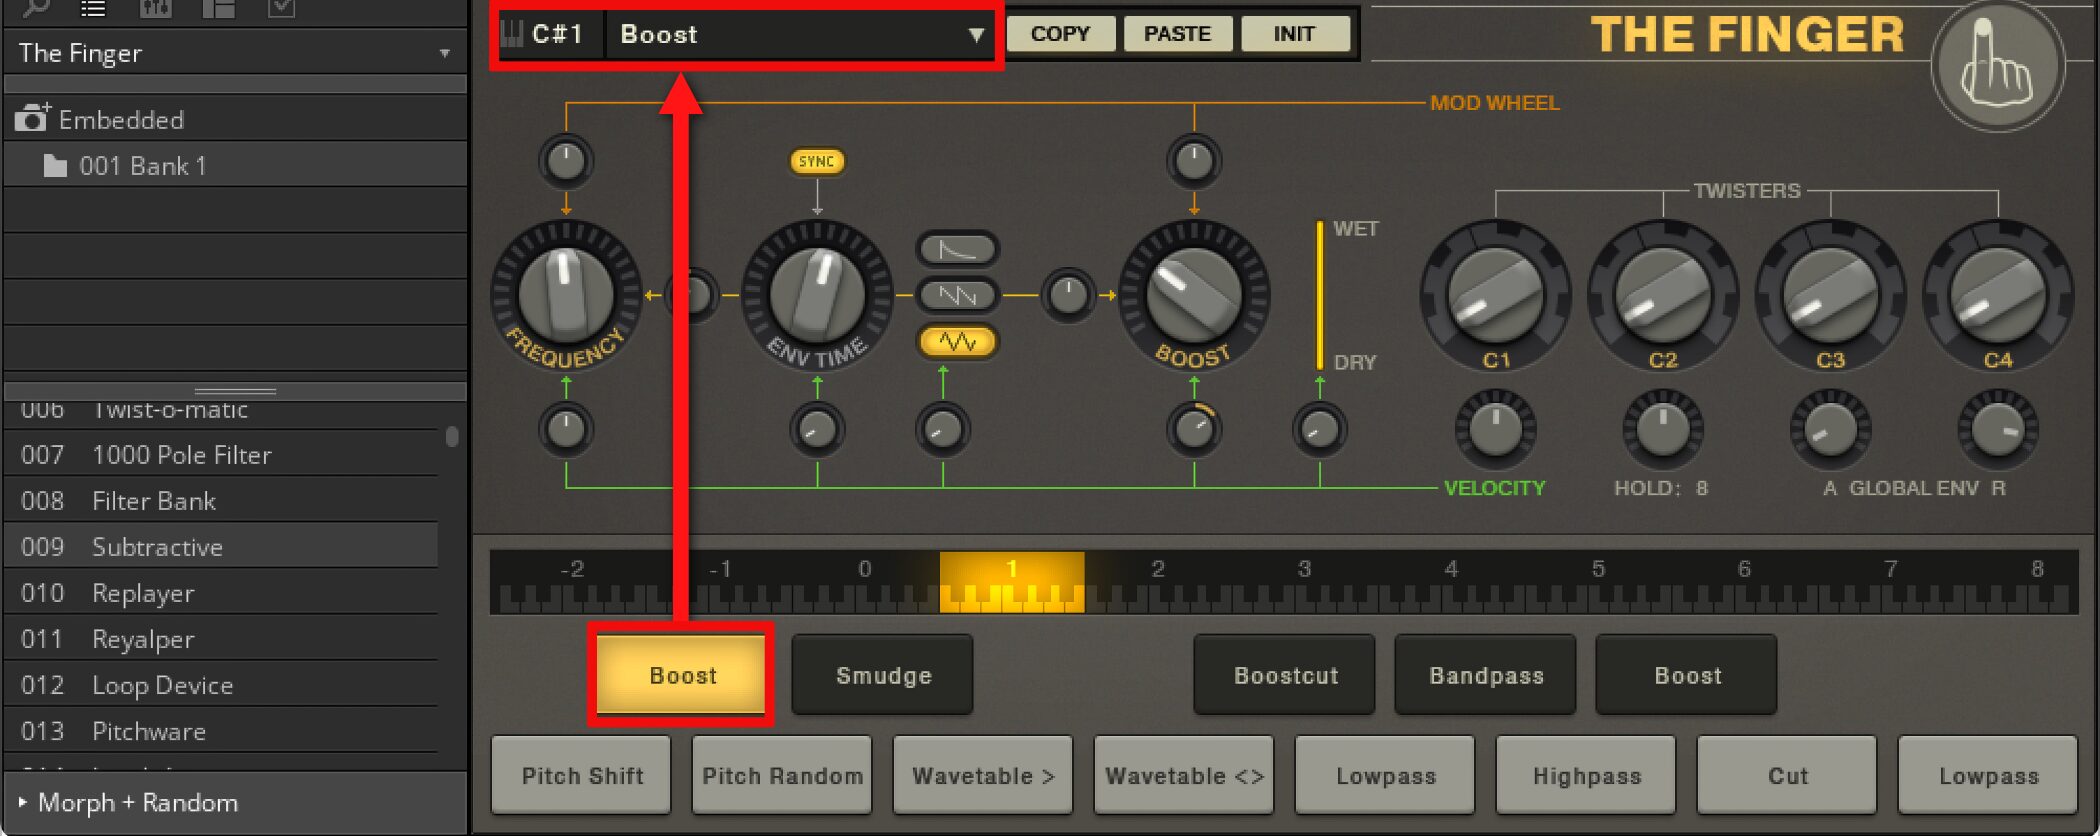Click the yellow WET/DRY level slider
2100x836 pixels.
pos(1320,295)
